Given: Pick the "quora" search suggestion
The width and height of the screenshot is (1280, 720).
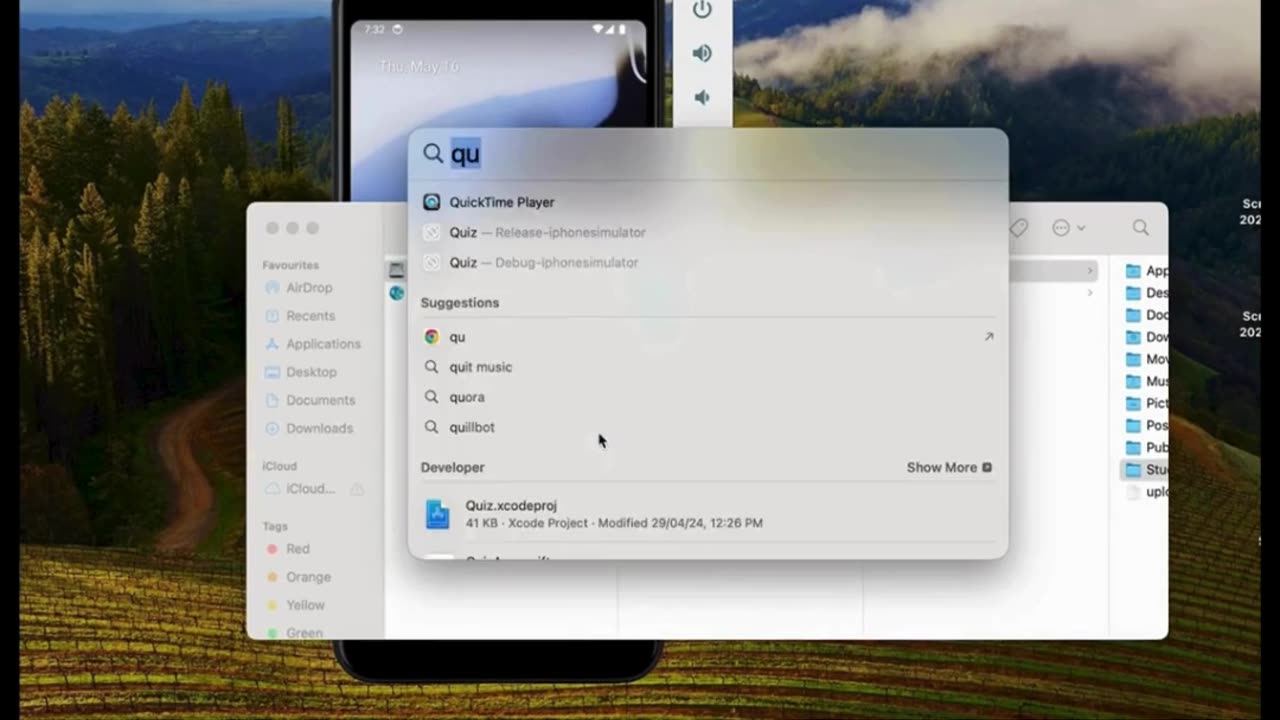Looking at the screenshot, I should click(708, 397).
